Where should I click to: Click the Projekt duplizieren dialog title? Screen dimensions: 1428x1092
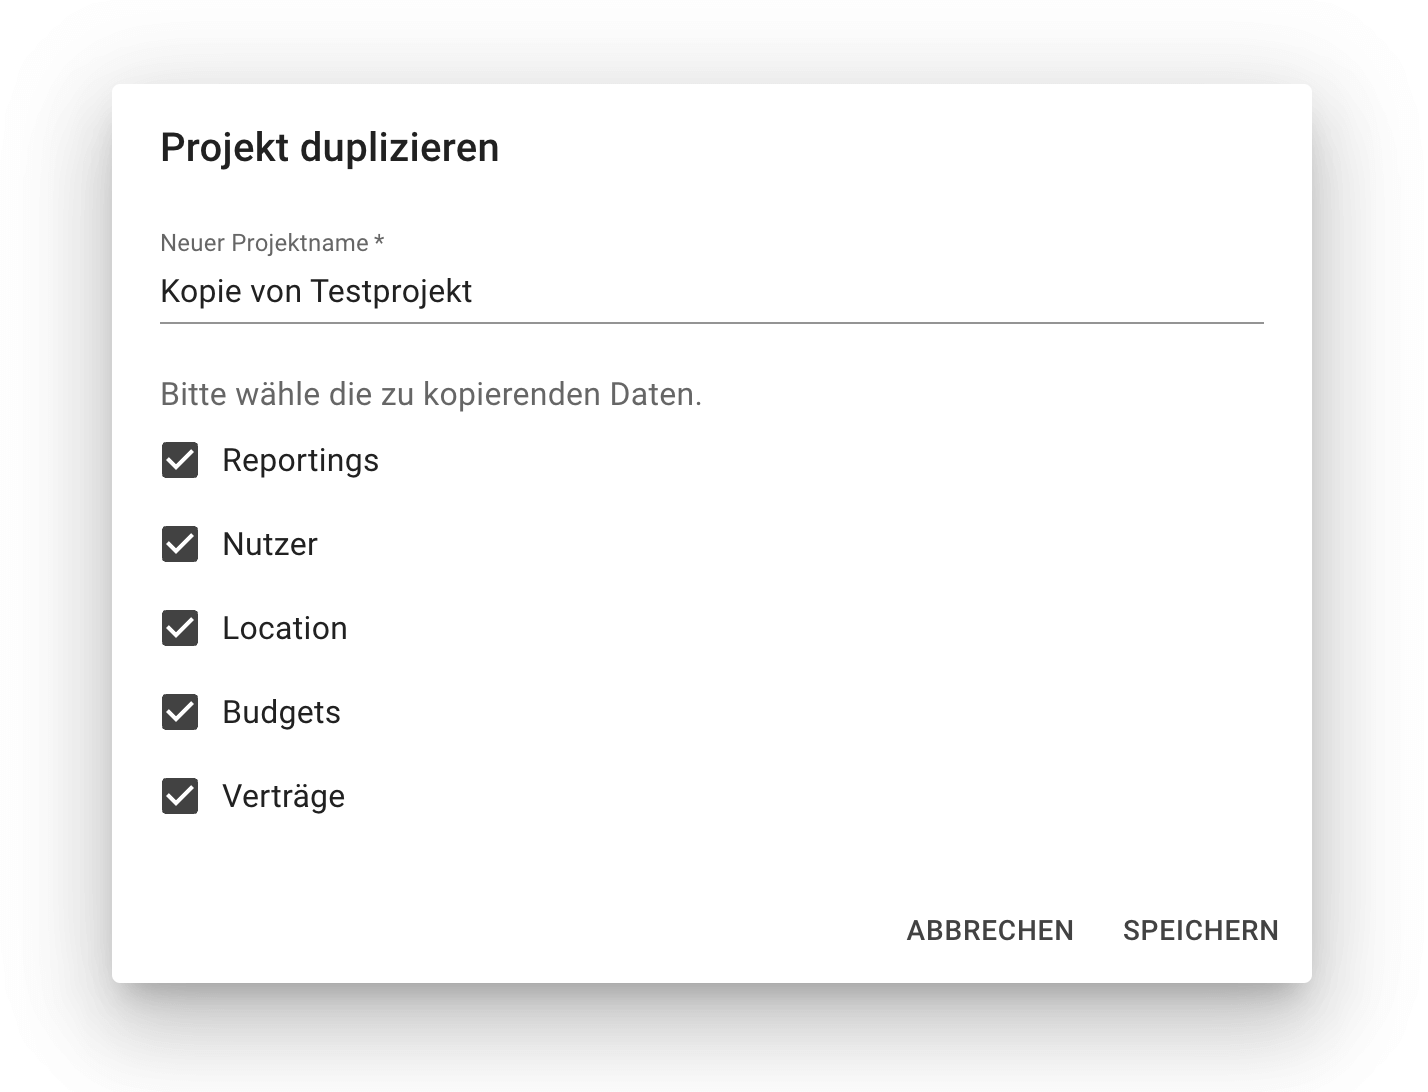[329, 147]
